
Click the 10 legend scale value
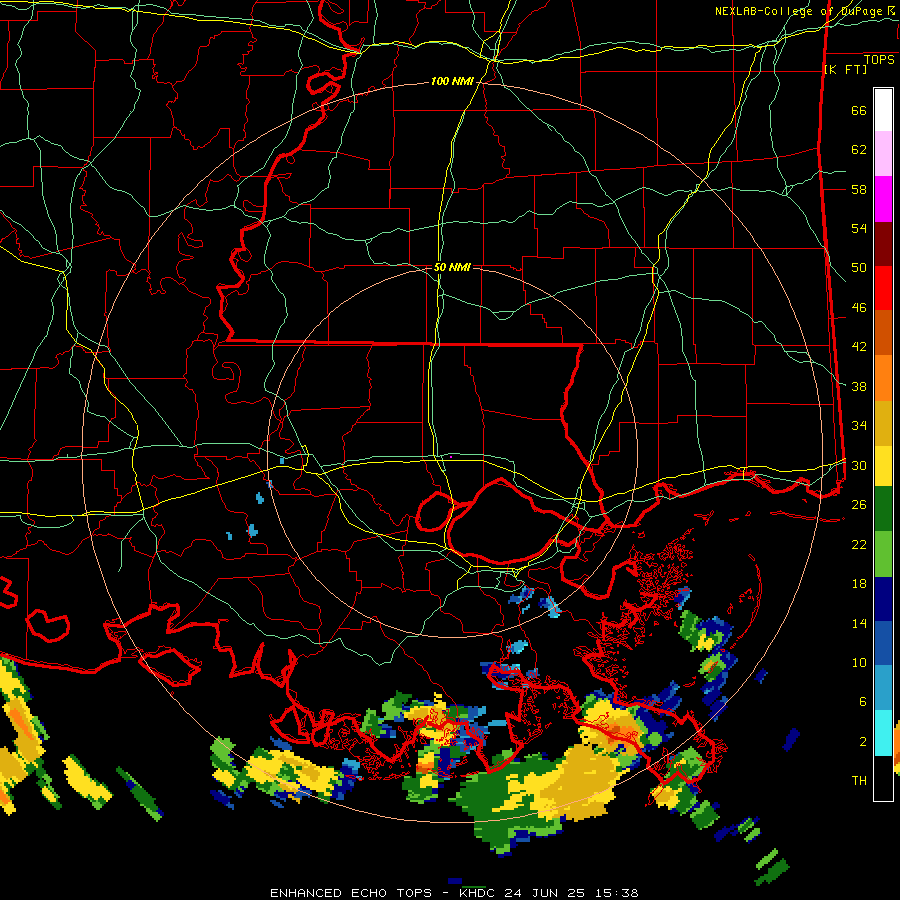[x=859, y=662]
